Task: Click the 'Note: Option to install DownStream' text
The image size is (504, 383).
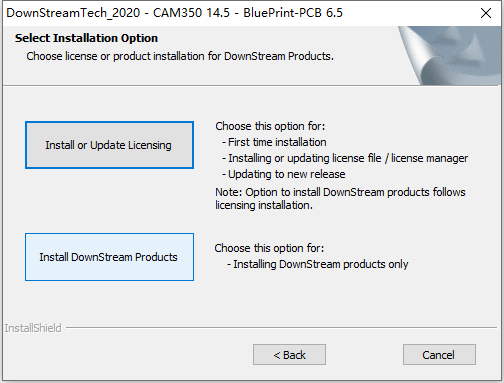Action: 340,192
